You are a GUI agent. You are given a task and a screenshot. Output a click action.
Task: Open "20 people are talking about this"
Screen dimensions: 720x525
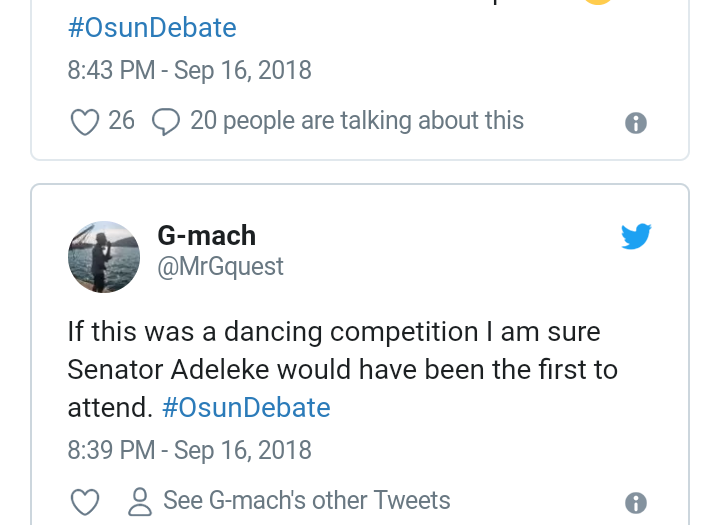pos(356,121)
